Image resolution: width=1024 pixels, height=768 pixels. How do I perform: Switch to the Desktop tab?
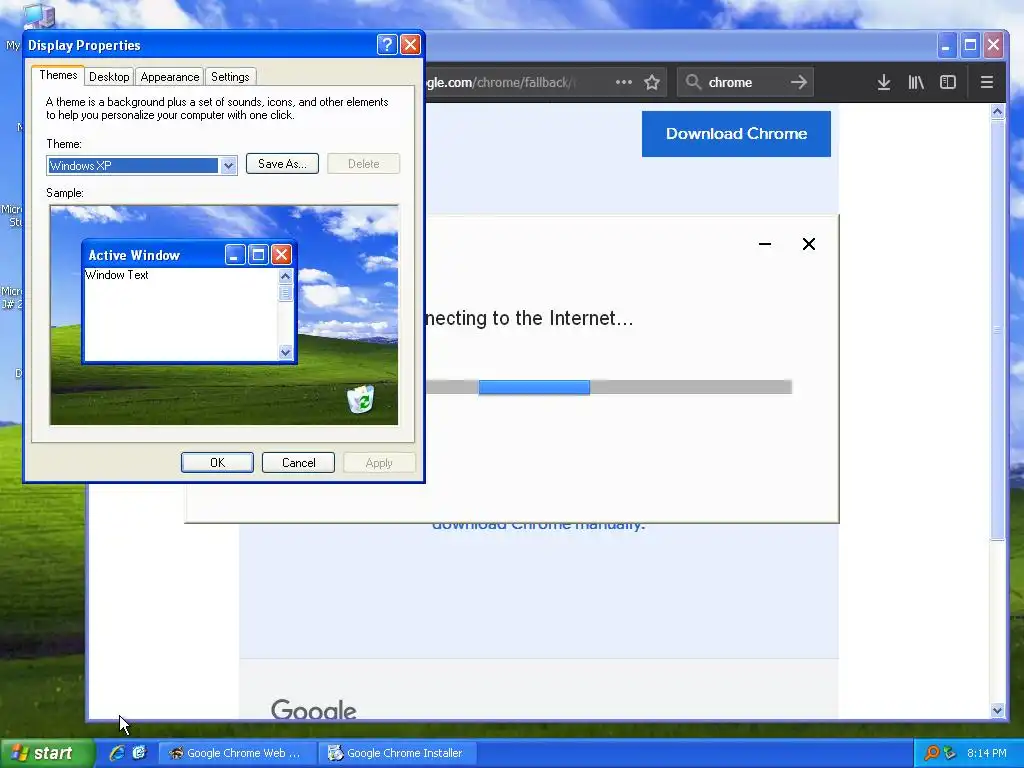[x=109, y=77]
